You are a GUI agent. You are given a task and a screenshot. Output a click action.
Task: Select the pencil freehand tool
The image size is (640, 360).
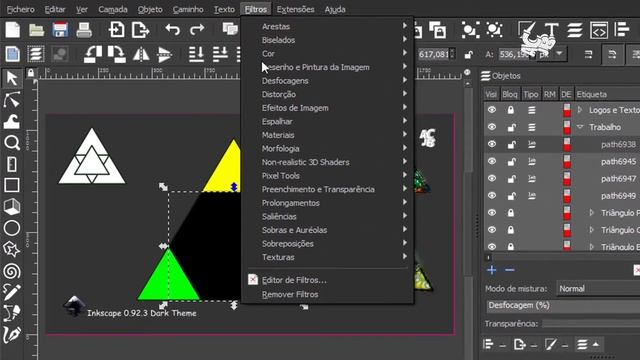coord(12,292)
